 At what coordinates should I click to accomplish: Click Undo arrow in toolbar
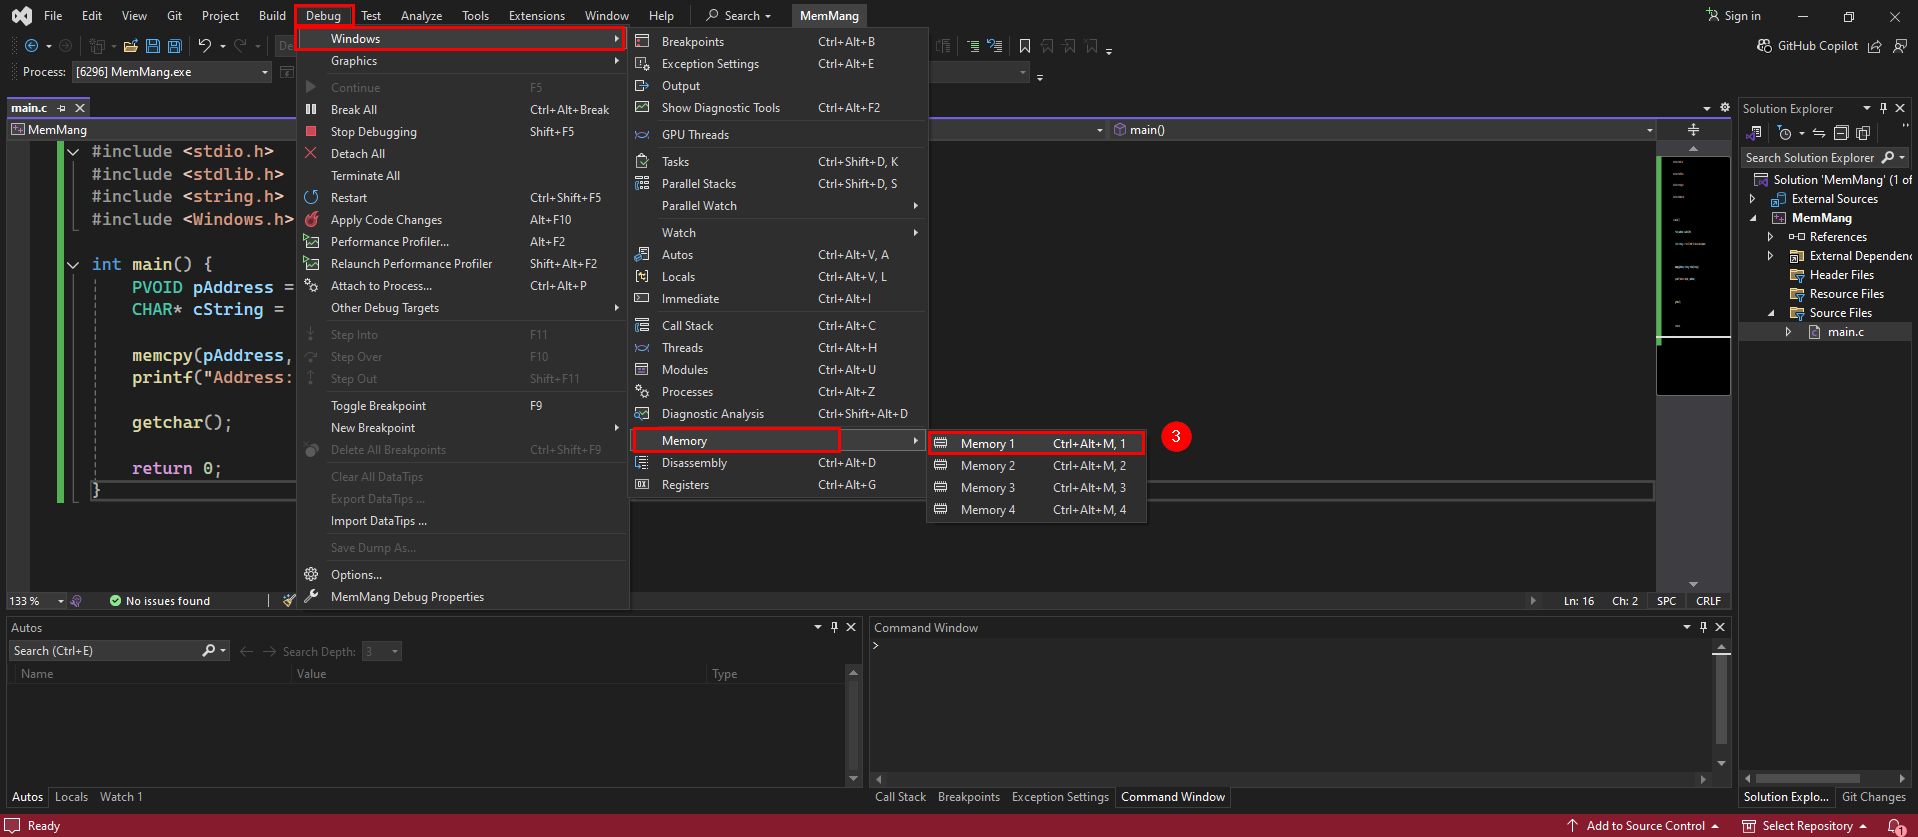tap(204, 46)
